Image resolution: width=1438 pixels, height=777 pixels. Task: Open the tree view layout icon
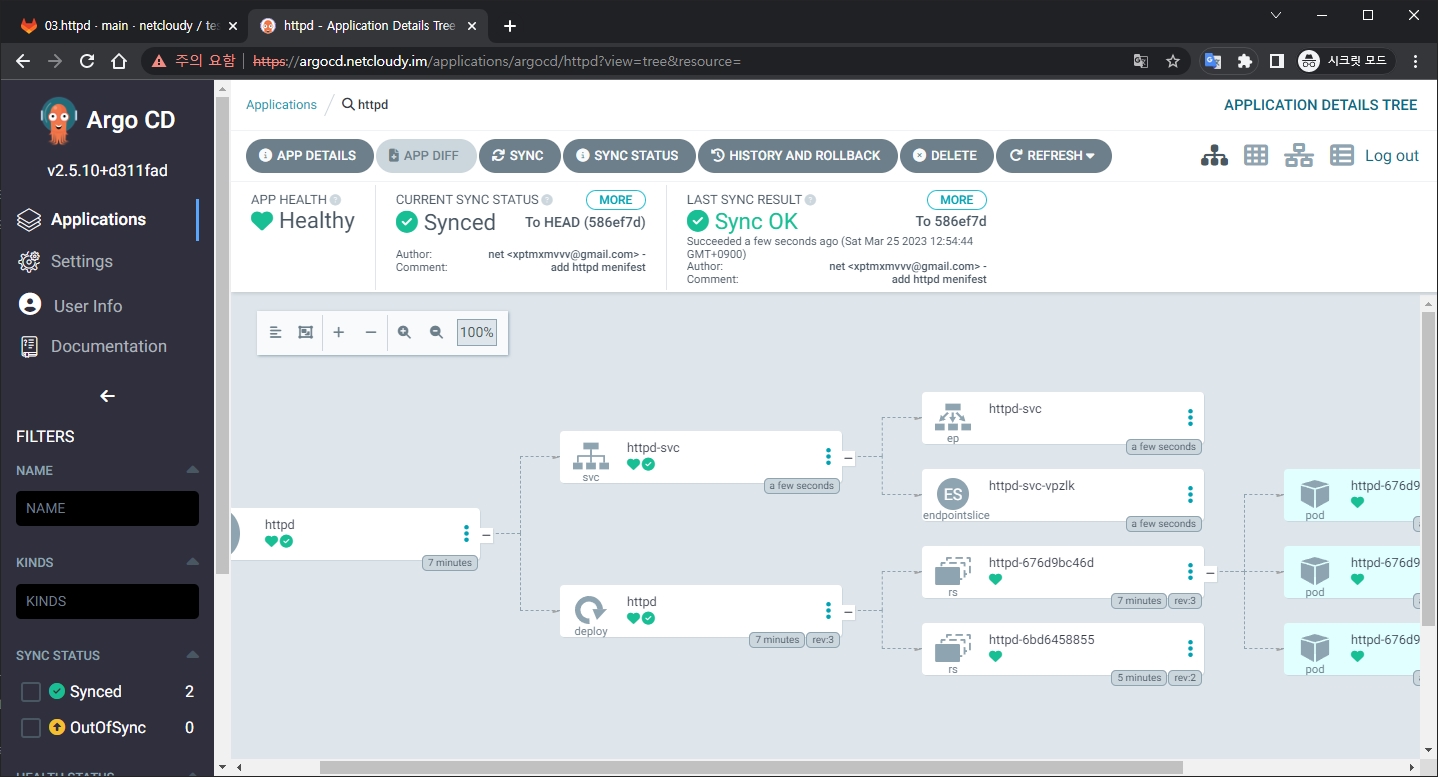coord(1214,155)
